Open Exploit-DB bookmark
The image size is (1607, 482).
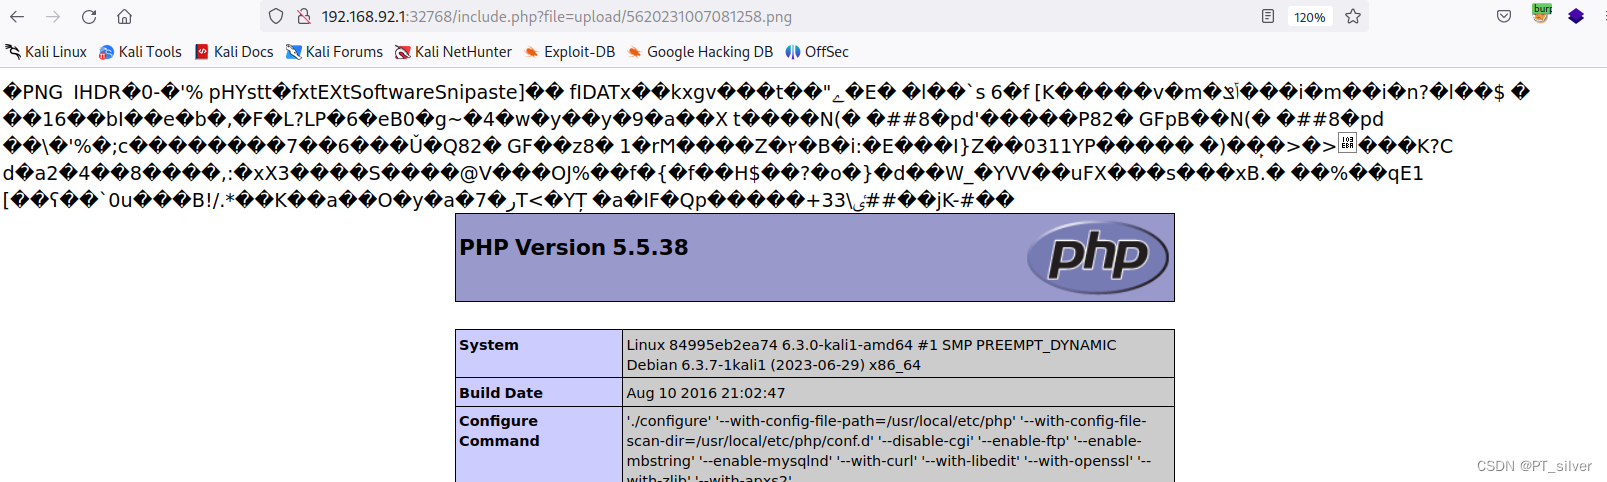(570, 52)
